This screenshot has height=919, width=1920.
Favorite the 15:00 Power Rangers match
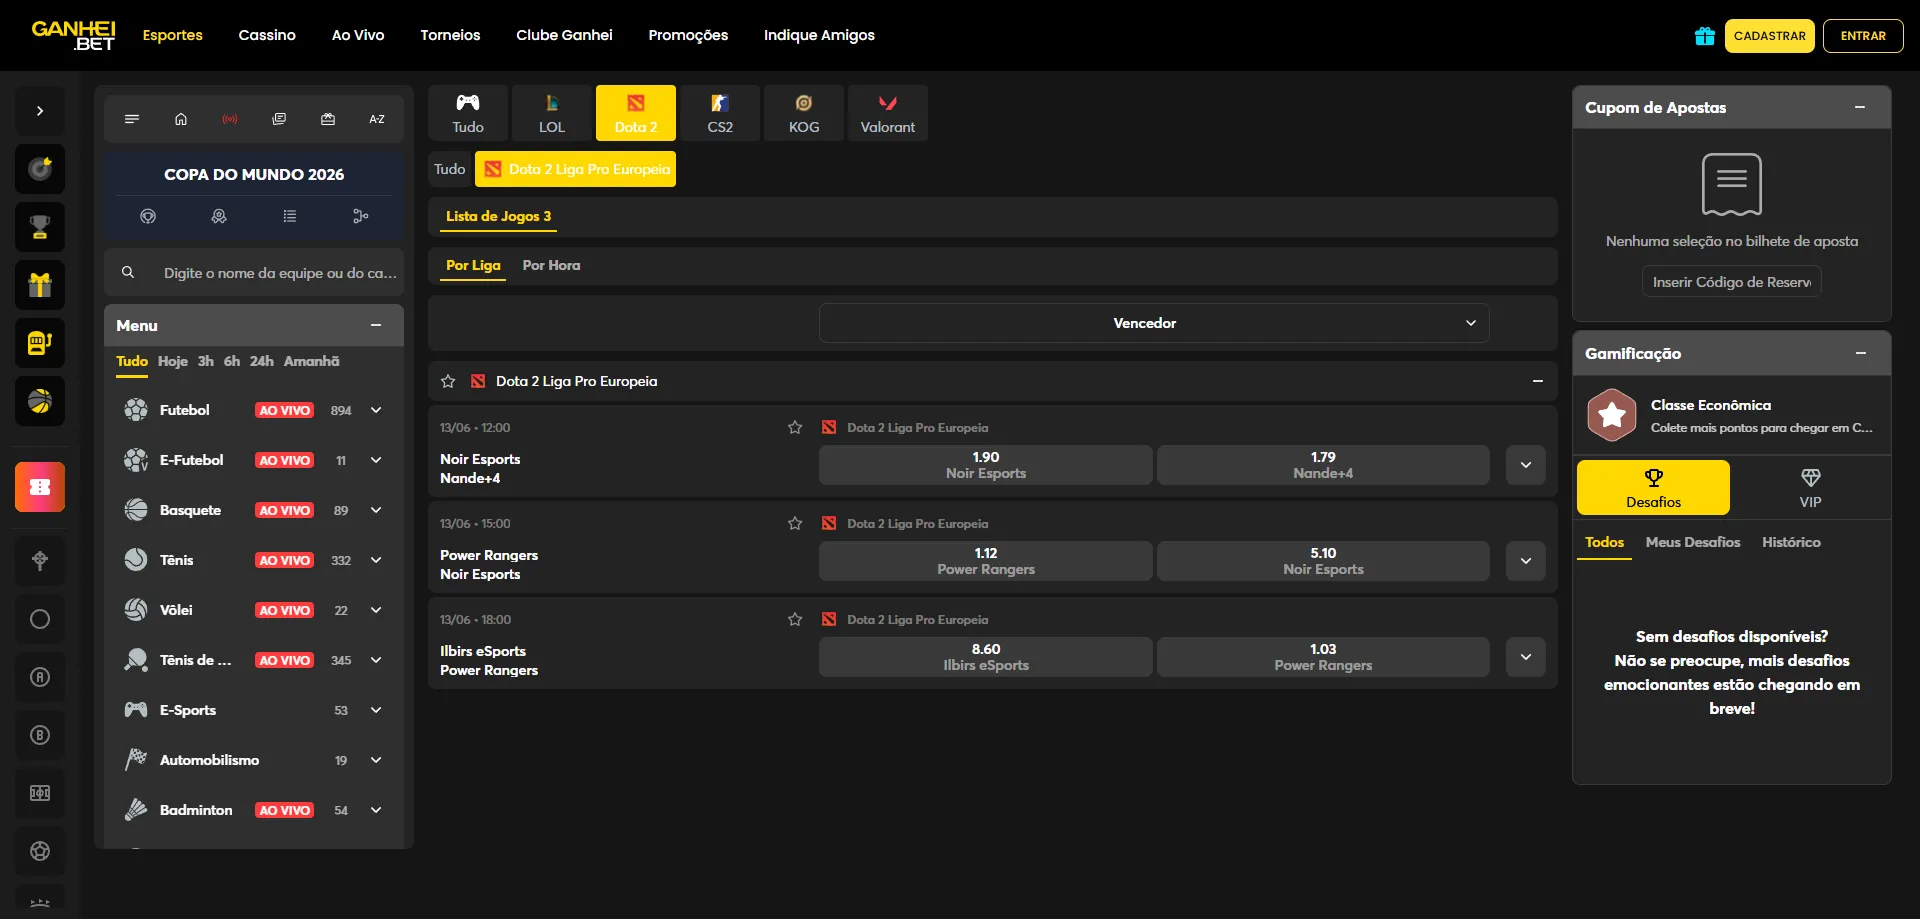795,523
